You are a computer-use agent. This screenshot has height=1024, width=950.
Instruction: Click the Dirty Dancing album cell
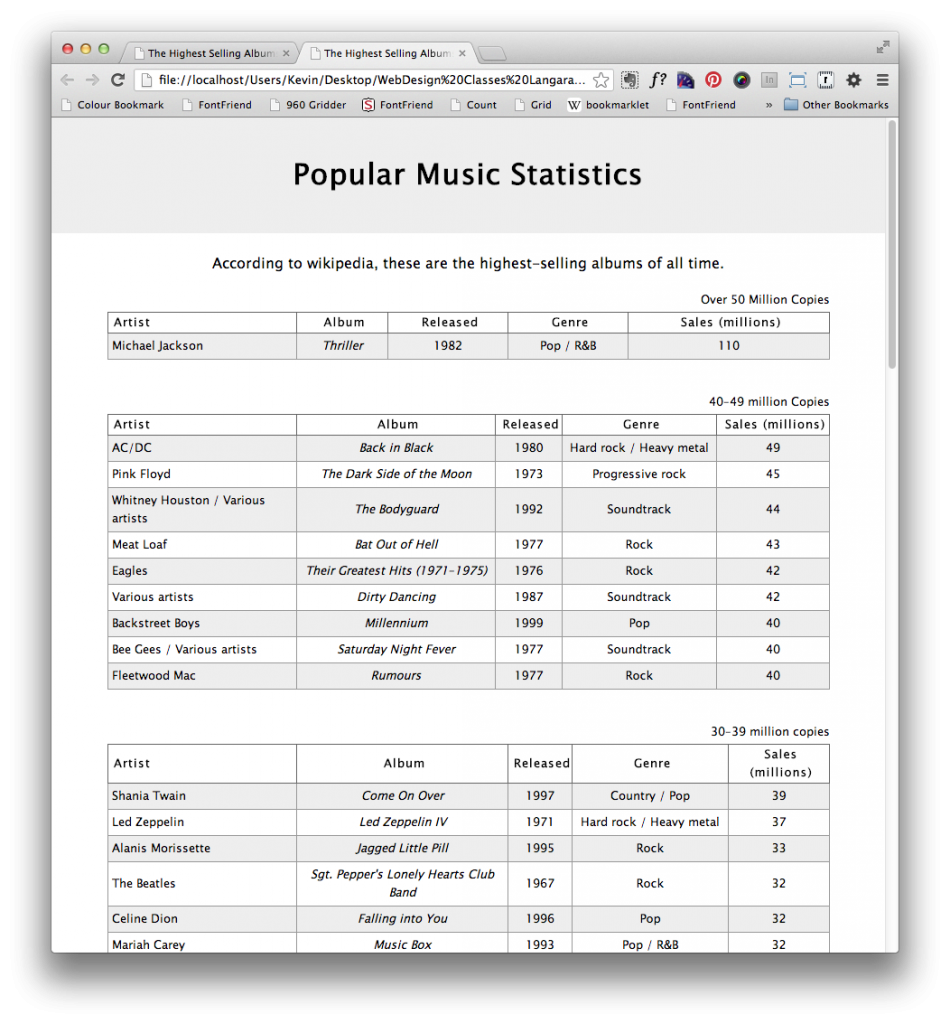[x=396, y=597]
